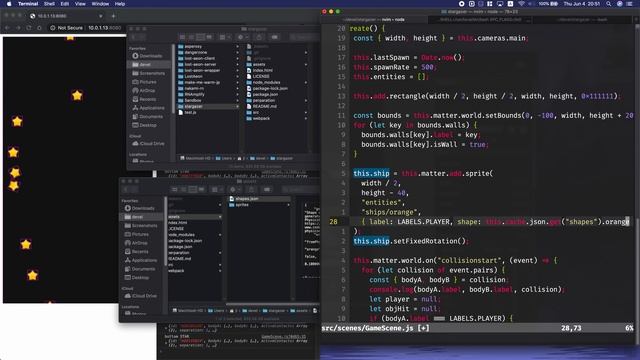
Task: Click the browser reload icon
Action: click(29, 28)
